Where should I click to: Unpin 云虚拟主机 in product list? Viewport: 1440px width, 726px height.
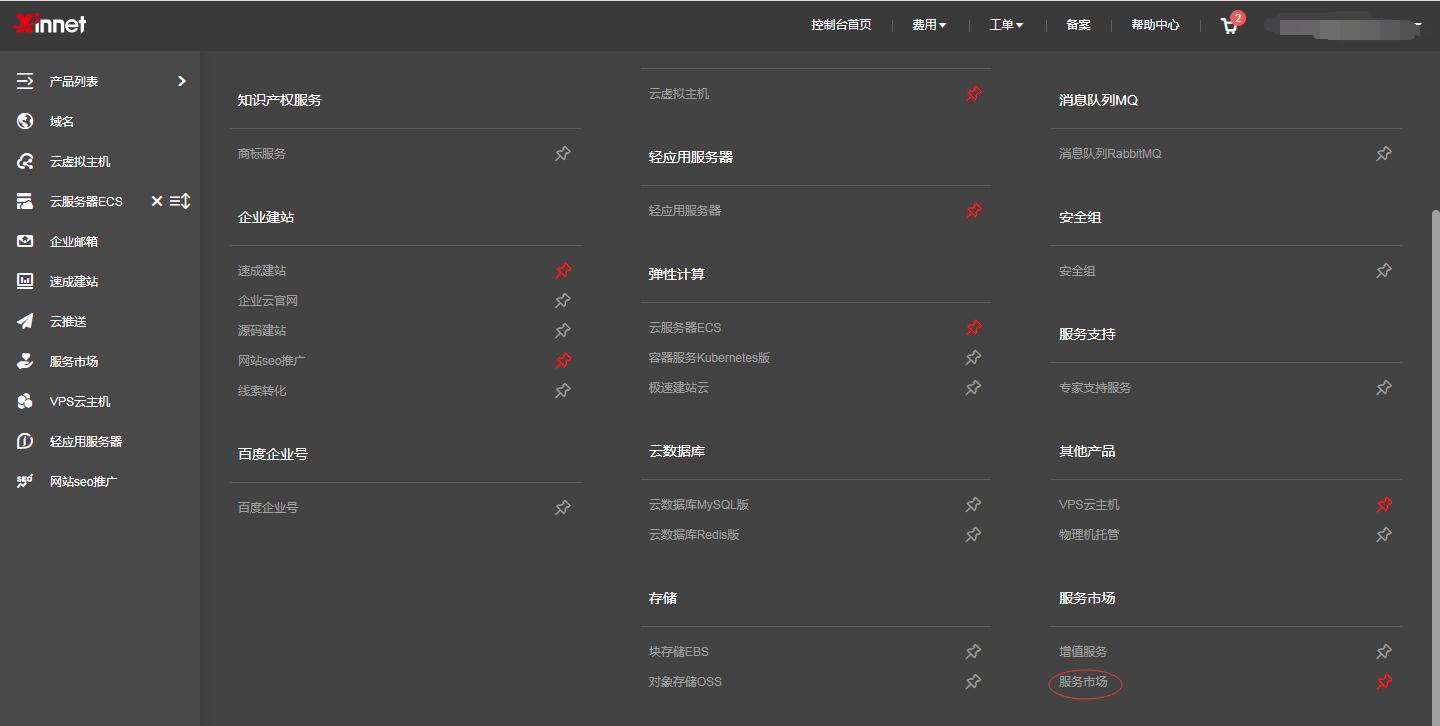pyautogui.click(x=973, y=94)
